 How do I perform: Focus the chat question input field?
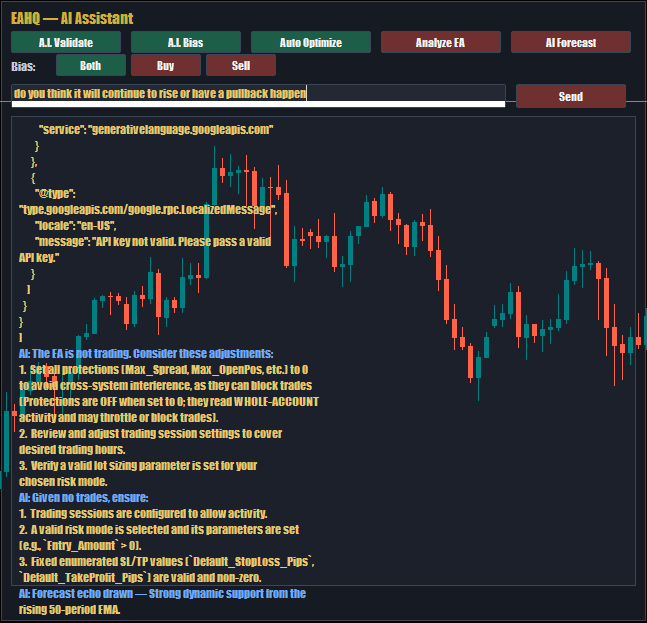258,94
